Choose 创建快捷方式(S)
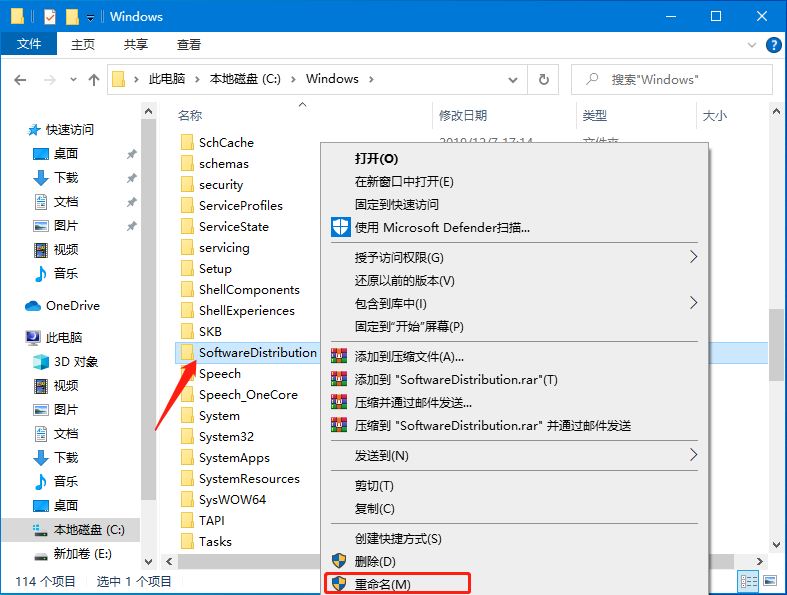The image size is (787, 595). tap(398, 539)
